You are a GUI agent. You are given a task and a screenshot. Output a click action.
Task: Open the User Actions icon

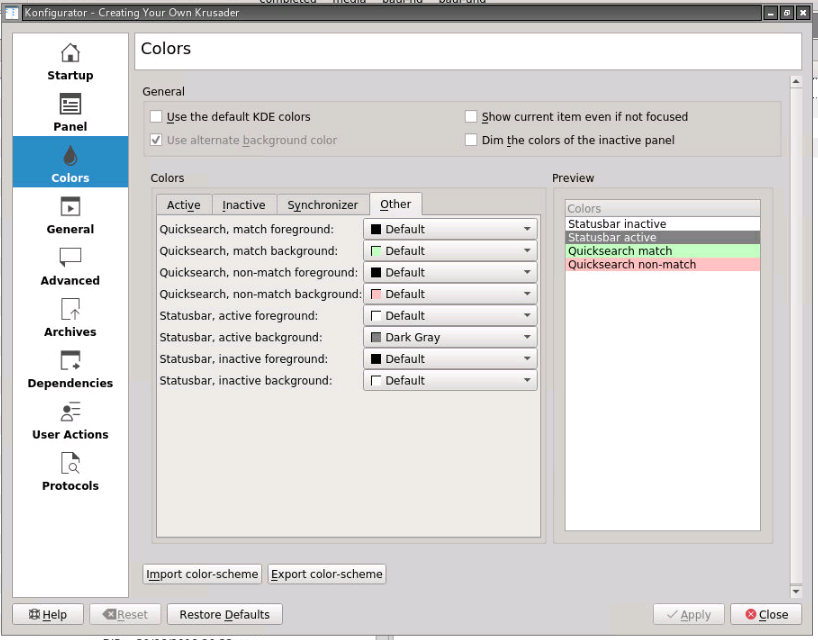point(70,412)
